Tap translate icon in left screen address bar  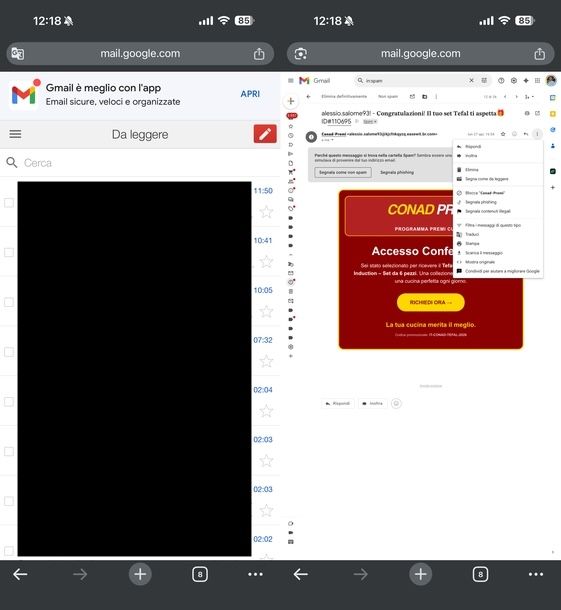pyautogui.click(x=18, y=54)
